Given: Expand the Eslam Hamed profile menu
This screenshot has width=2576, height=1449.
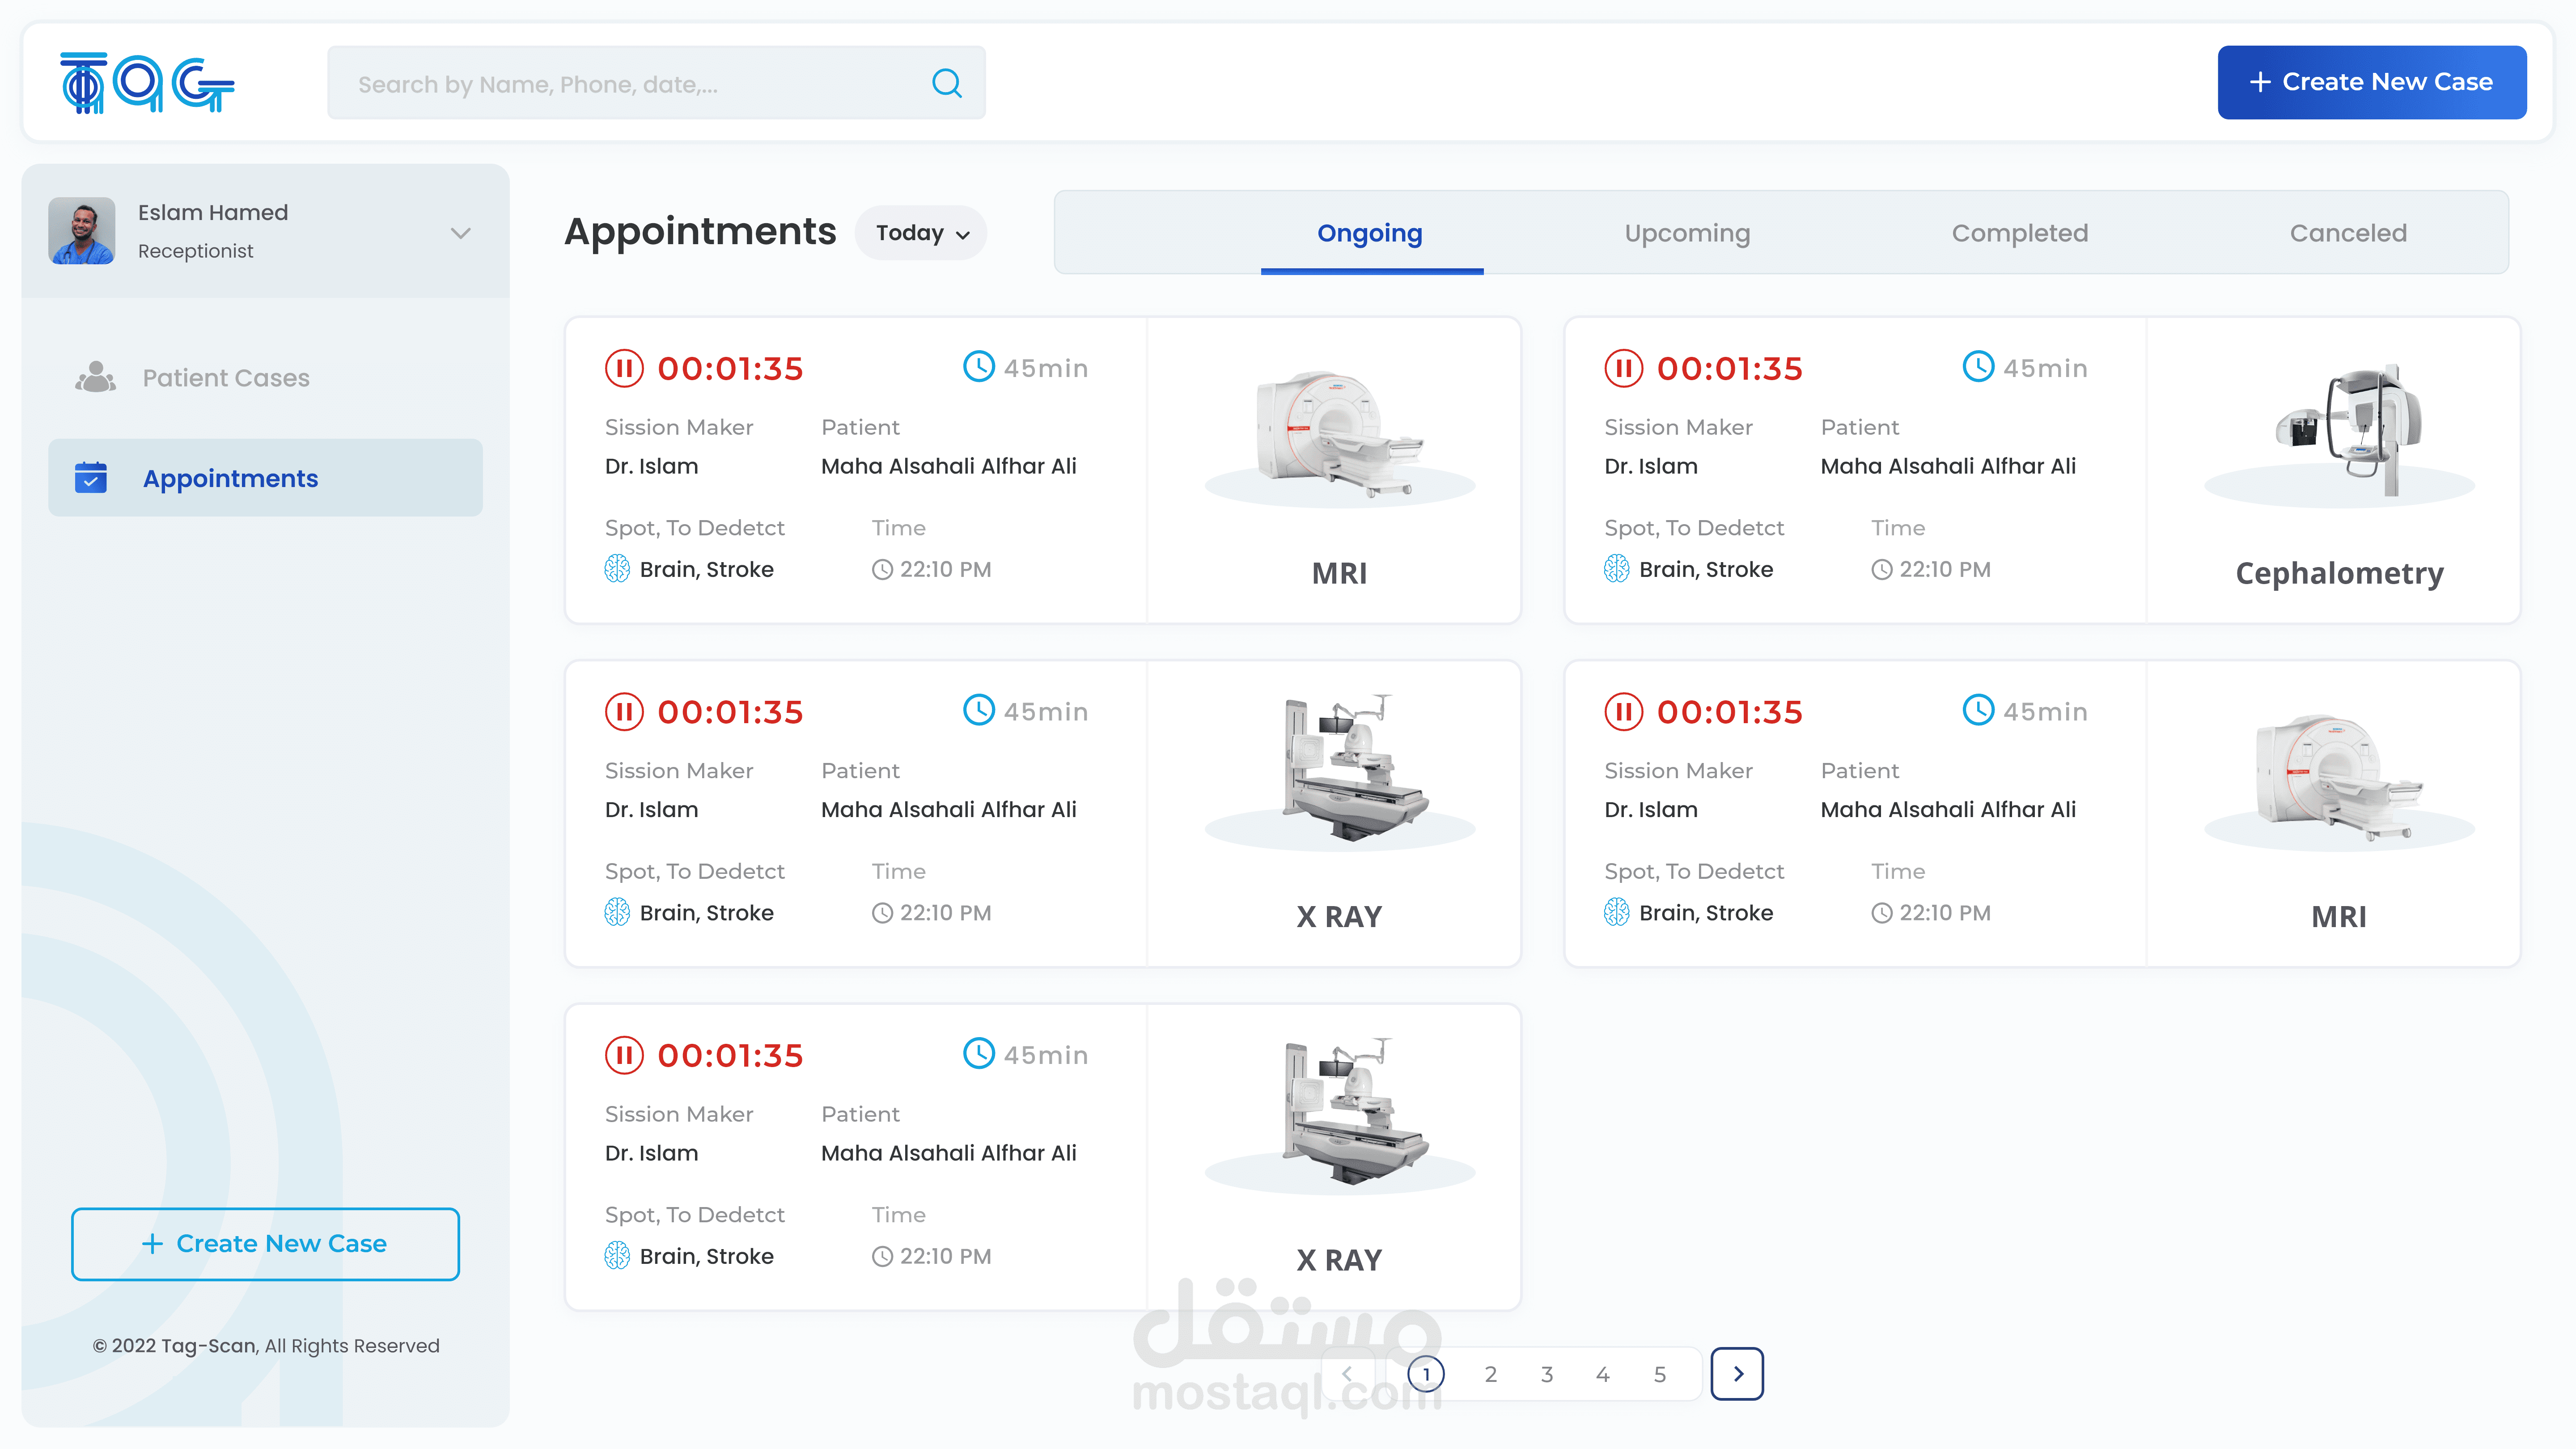Looking at the screenshot, I should pos(460,233).
